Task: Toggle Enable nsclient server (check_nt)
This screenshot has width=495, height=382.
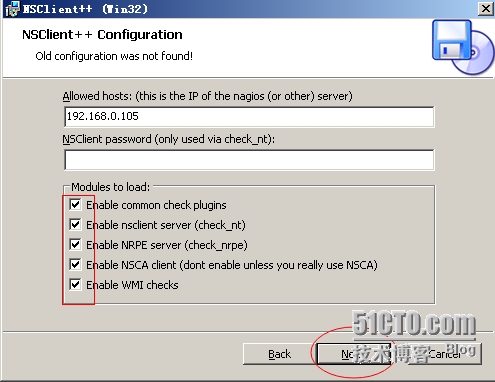Action: (75, 225)
